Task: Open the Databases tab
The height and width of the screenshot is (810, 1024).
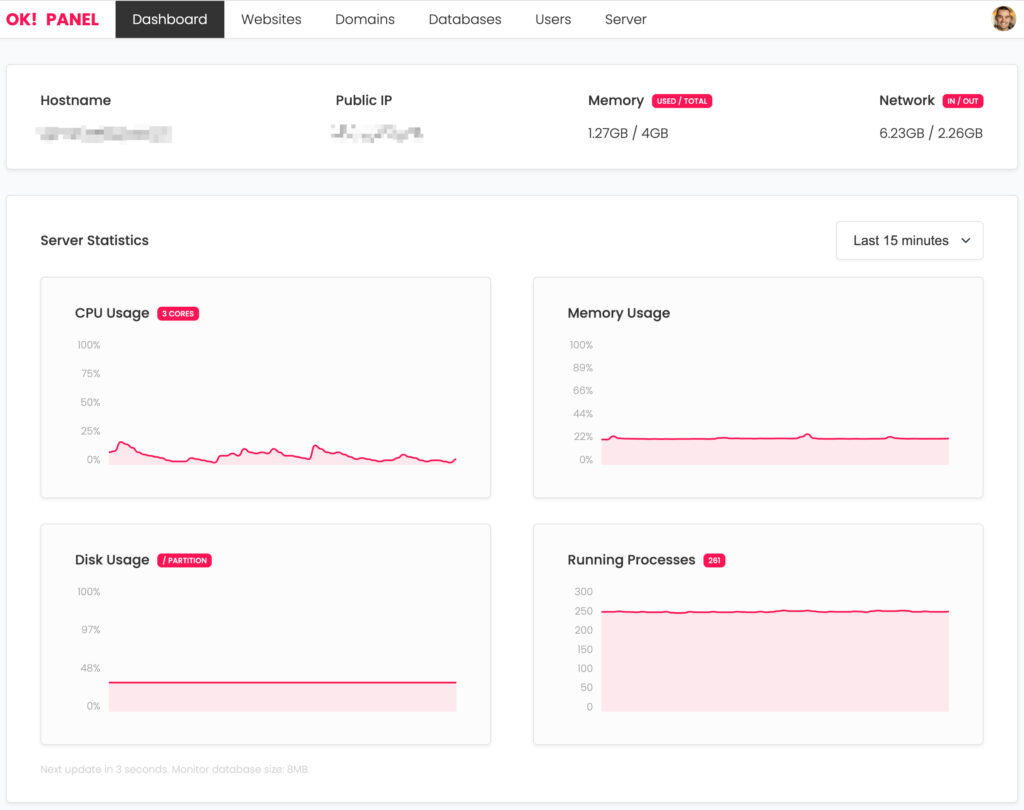Action: [x=465, y=19]
